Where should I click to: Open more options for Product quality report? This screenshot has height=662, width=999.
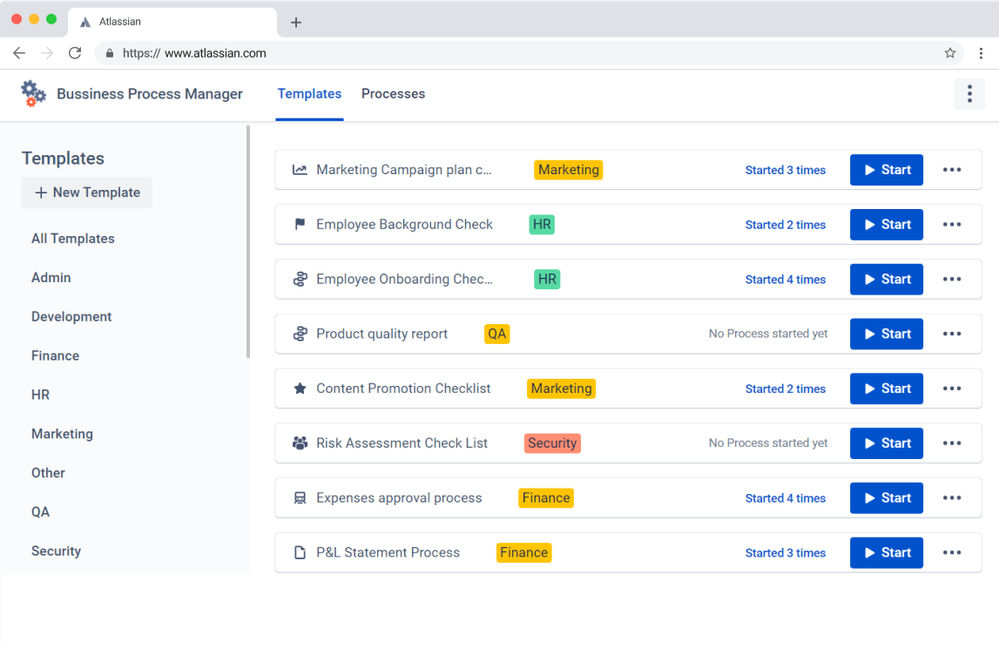coord(952,334)
